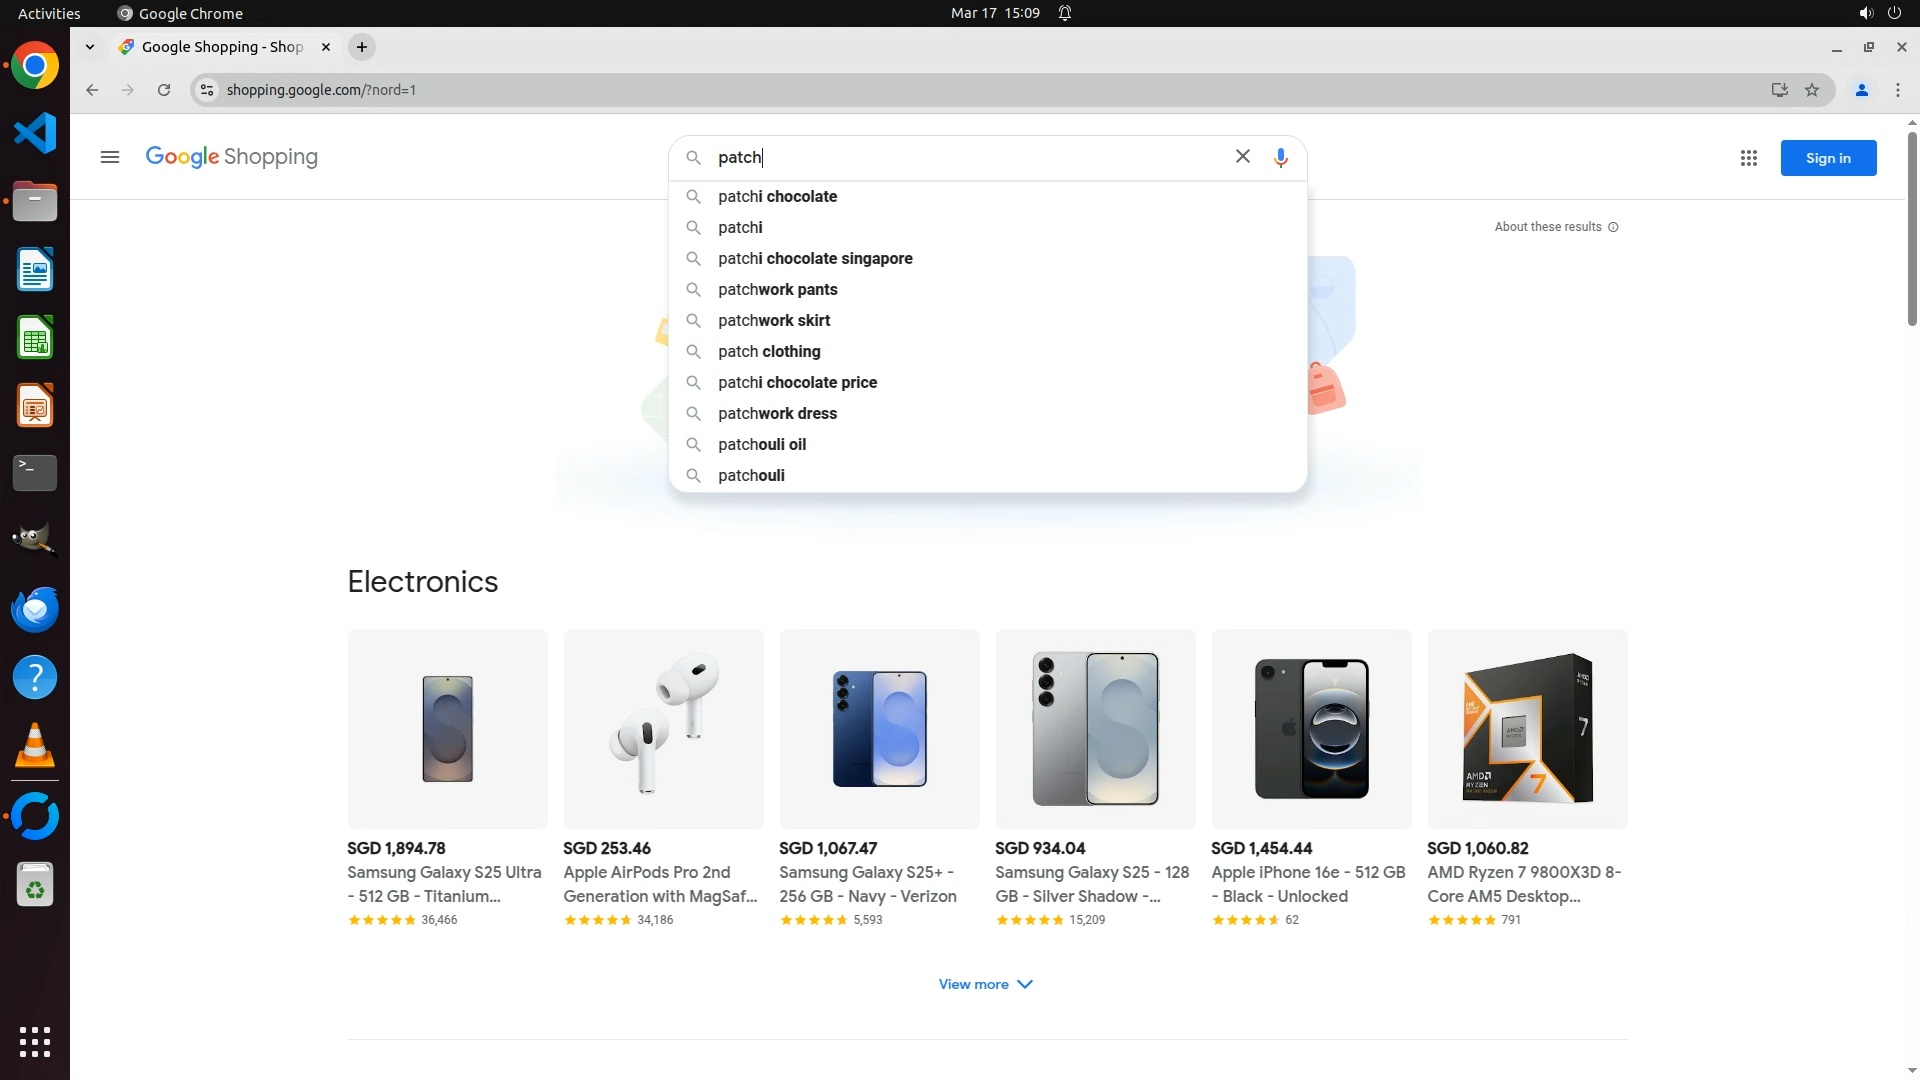This screenshot has width=1920, height=1080.
Task: Launch Thunderbird from the dock
Action: click(x=35, y=609)
